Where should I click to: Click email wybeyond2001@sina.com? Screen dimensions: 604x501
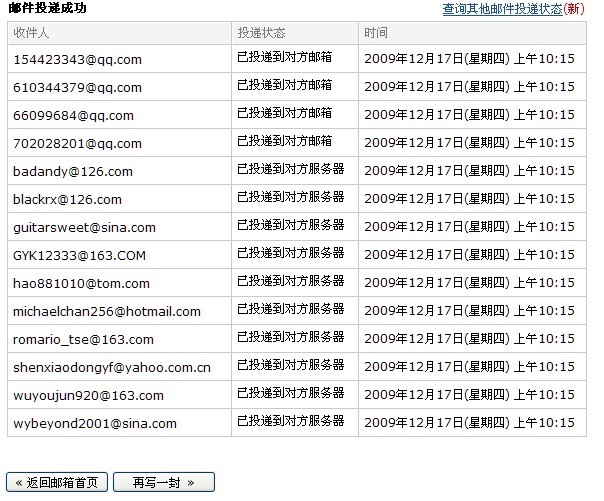click(x=95, y=423)
